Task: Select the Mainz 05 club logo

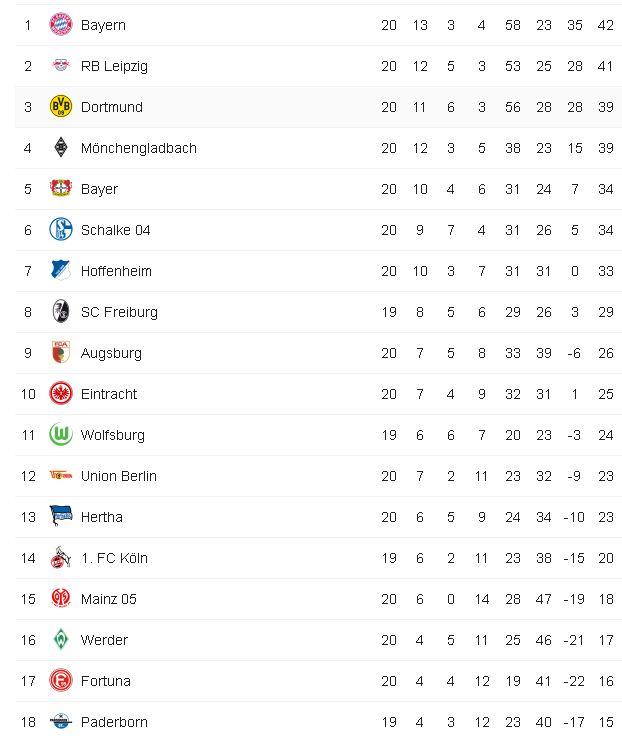Action: 61,599
